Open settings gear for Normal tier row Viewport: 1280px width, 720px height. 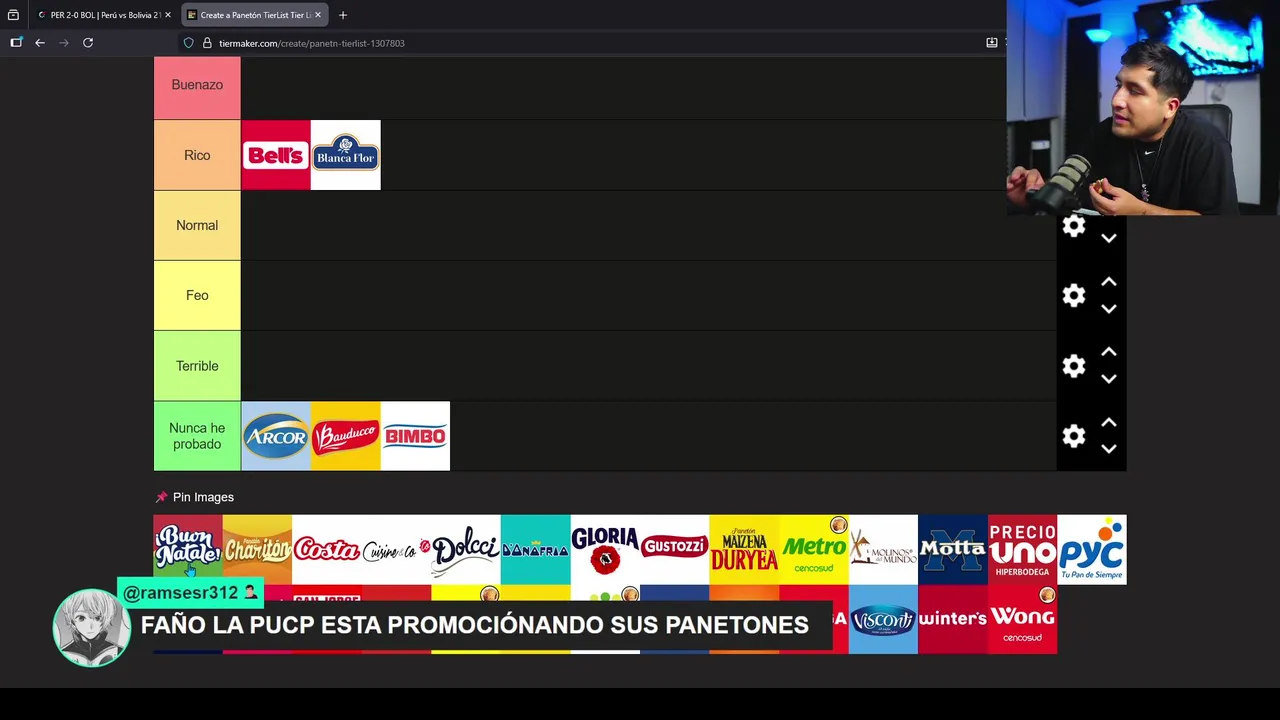tap(1074, 226)
